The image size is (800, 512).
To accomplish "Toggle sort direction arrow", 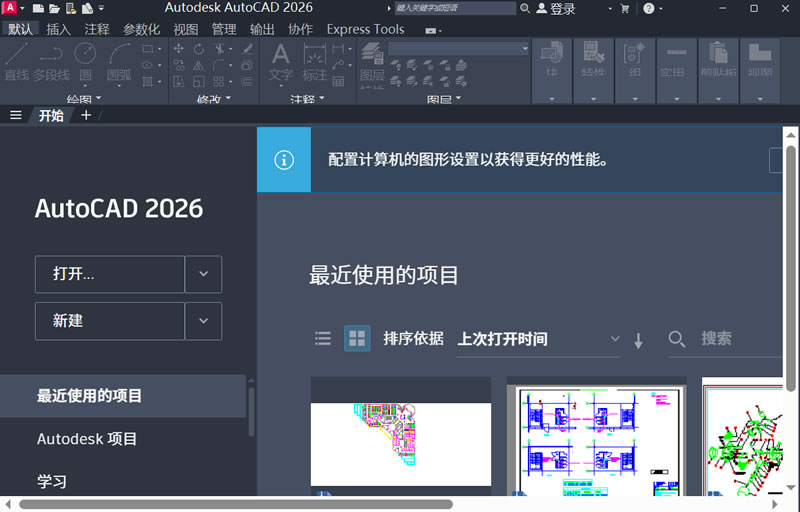I will [x=639, y=340].
